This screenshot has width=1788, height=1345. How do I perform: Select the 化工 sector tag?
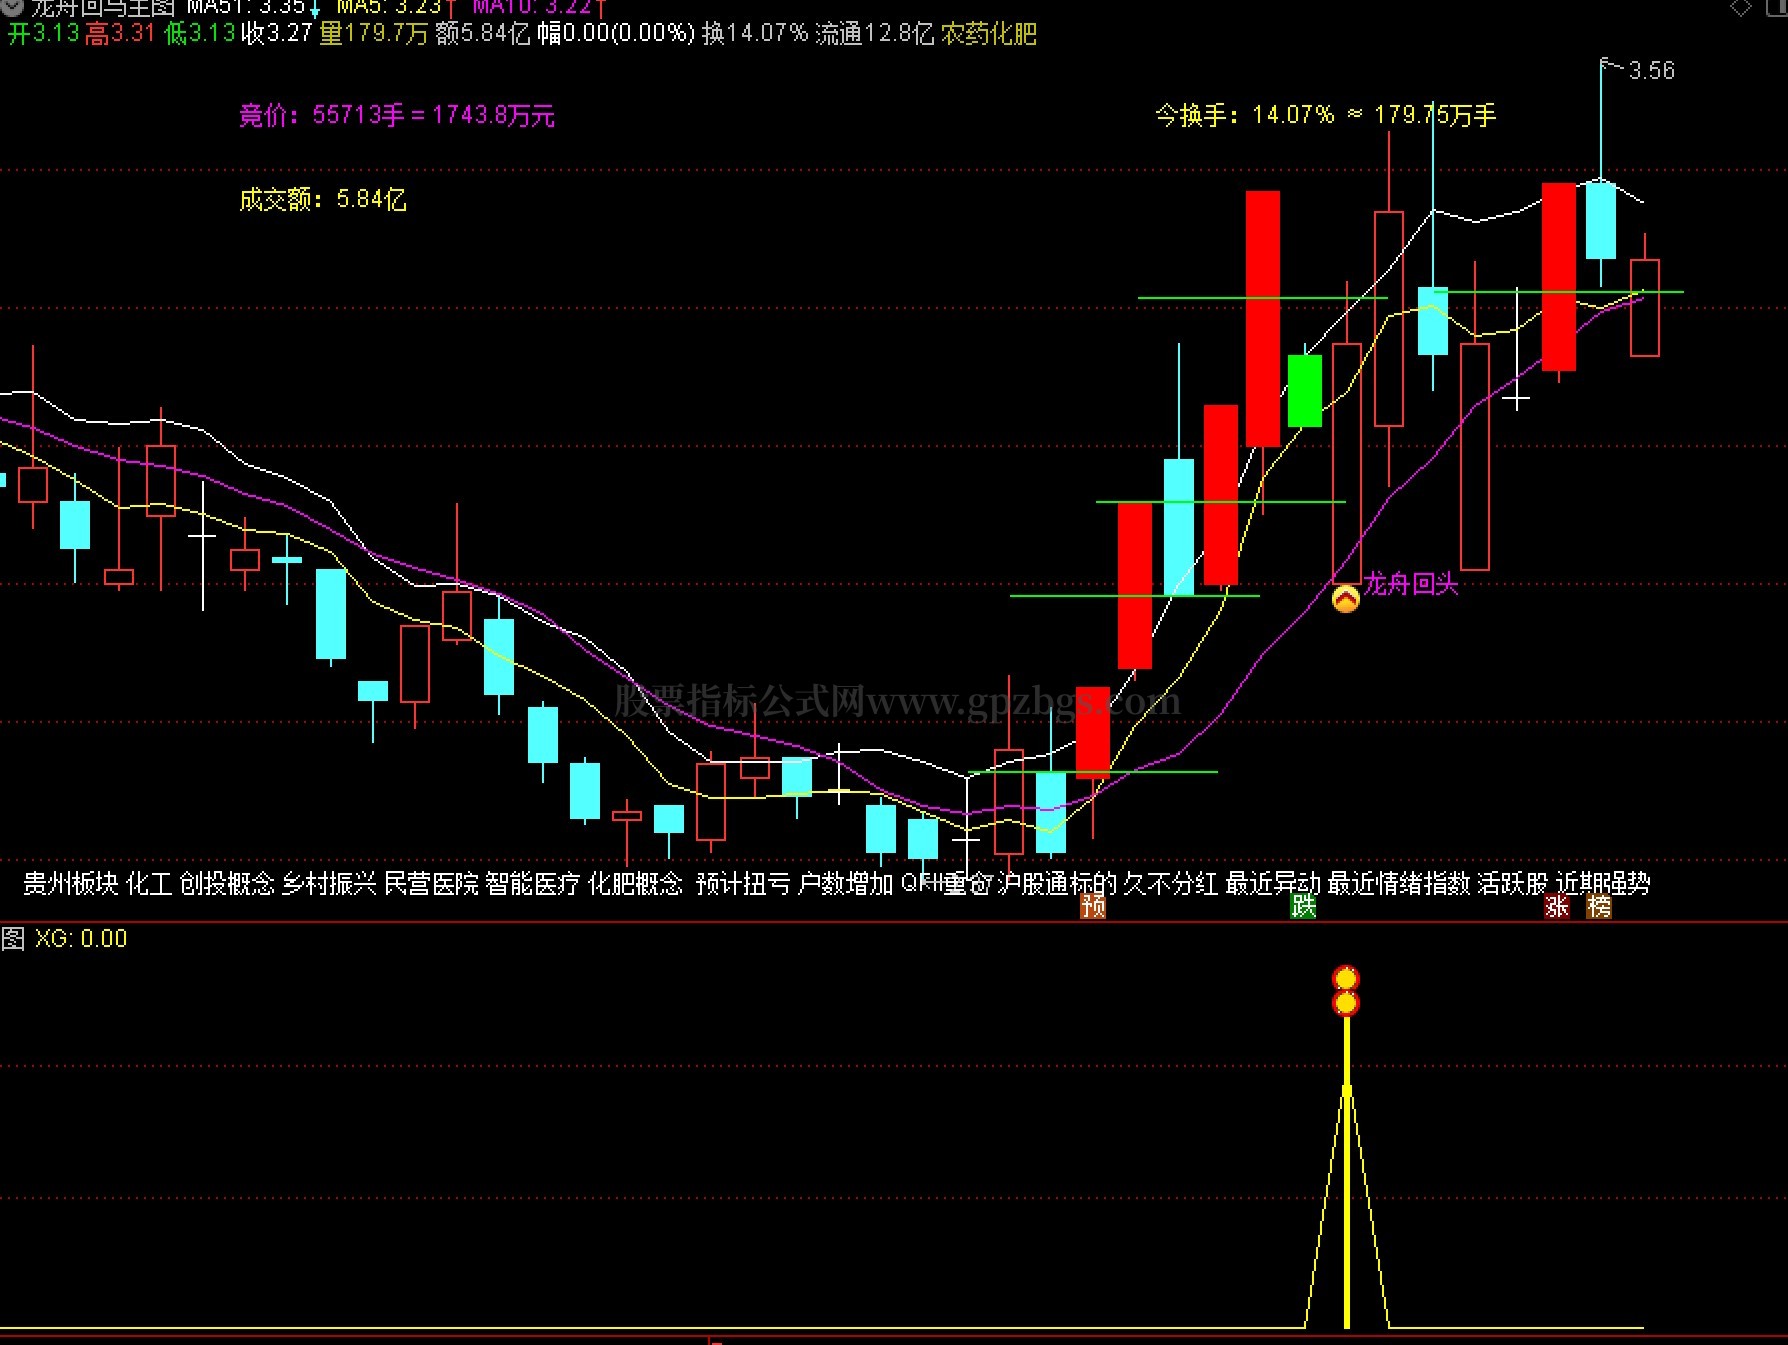click(149, 883)
